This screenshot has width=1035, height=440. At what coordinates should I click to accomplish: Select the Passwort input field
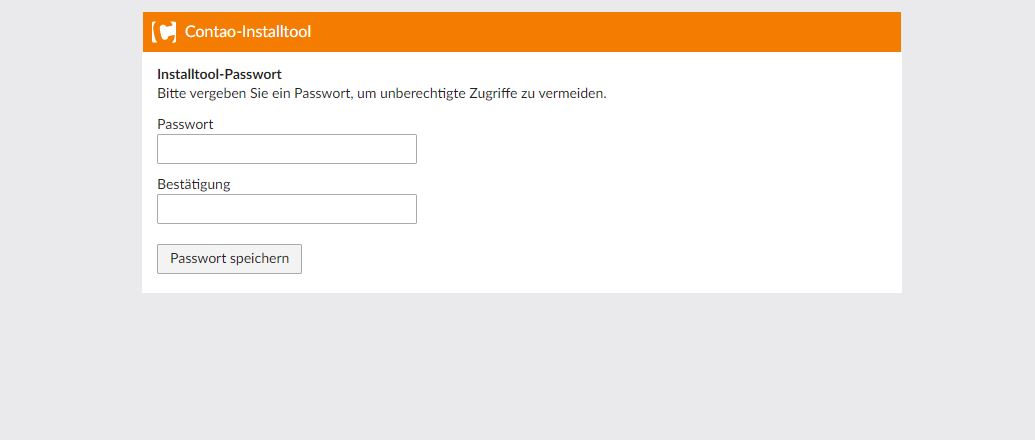pyautogui.click(x=286, y=149)
